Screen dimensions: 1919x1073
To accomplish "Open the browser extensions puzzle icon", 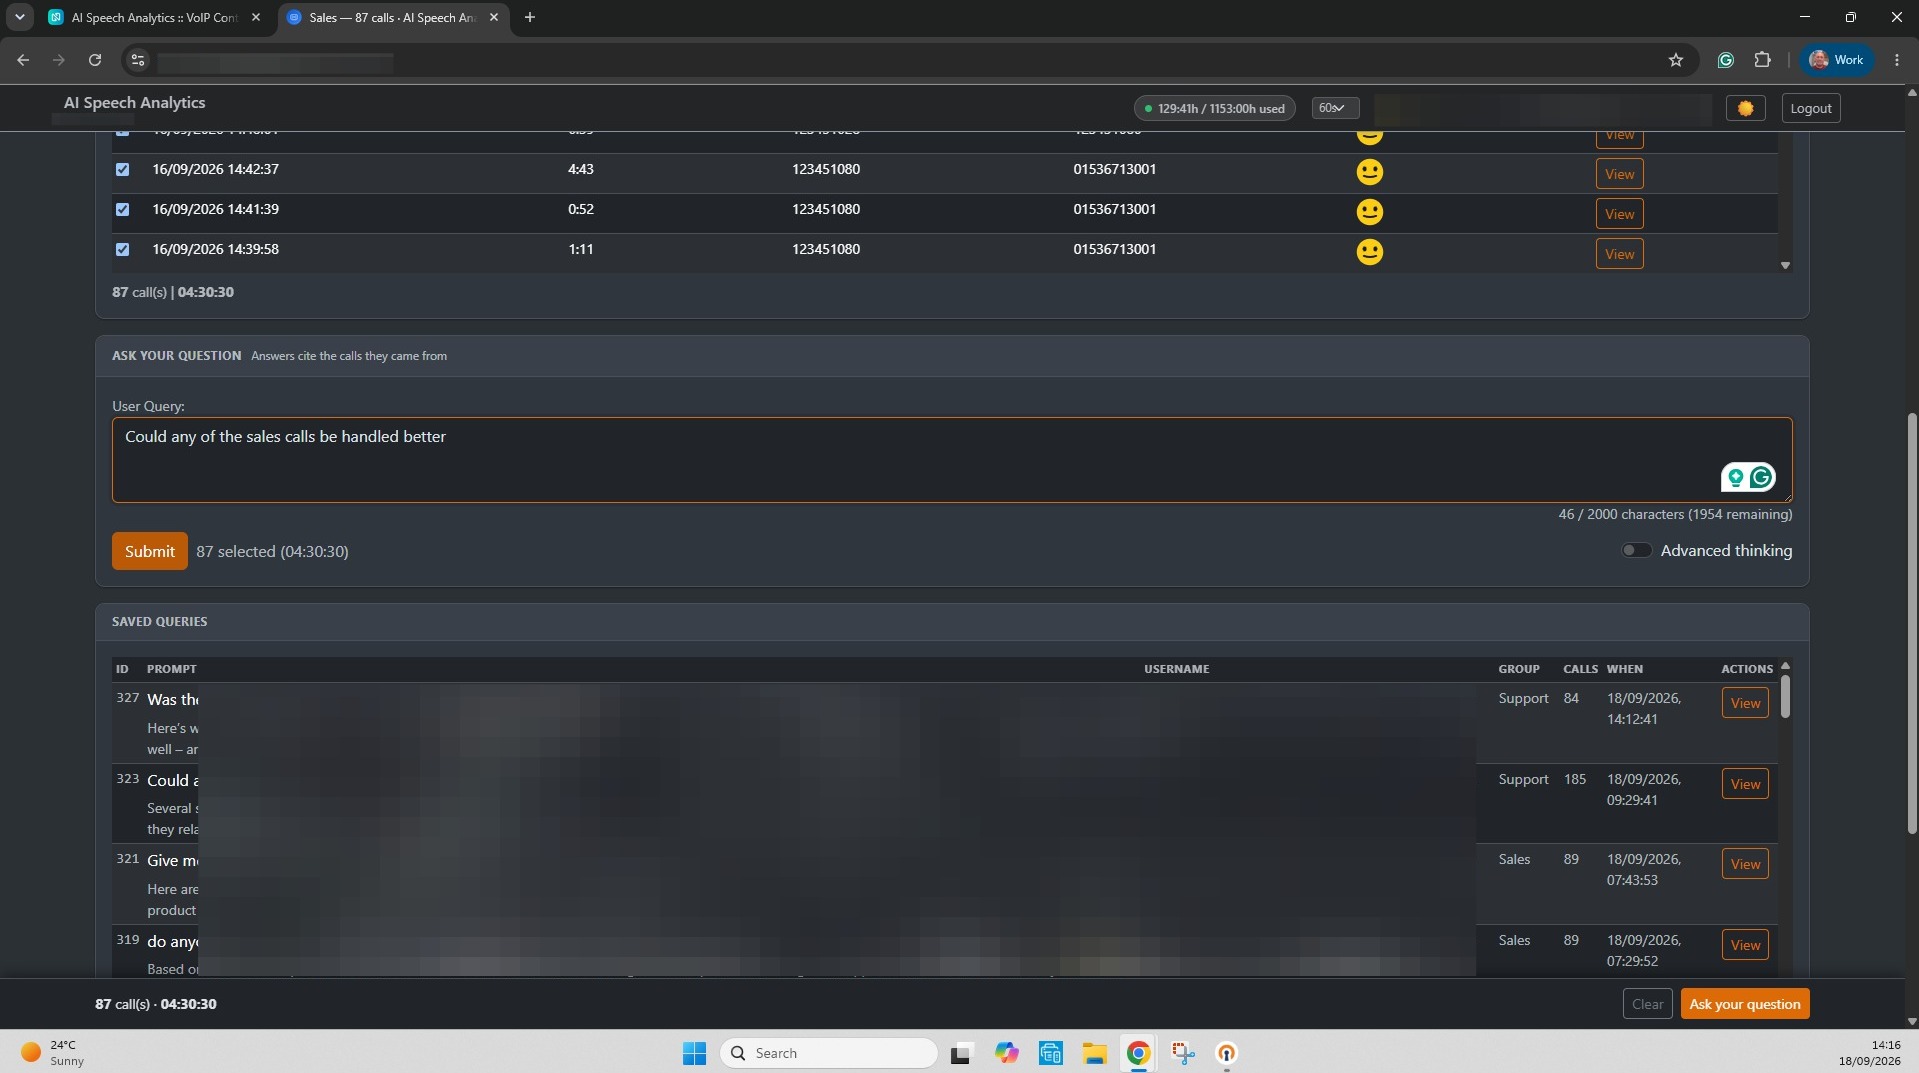I will (x=1762, y=60).
